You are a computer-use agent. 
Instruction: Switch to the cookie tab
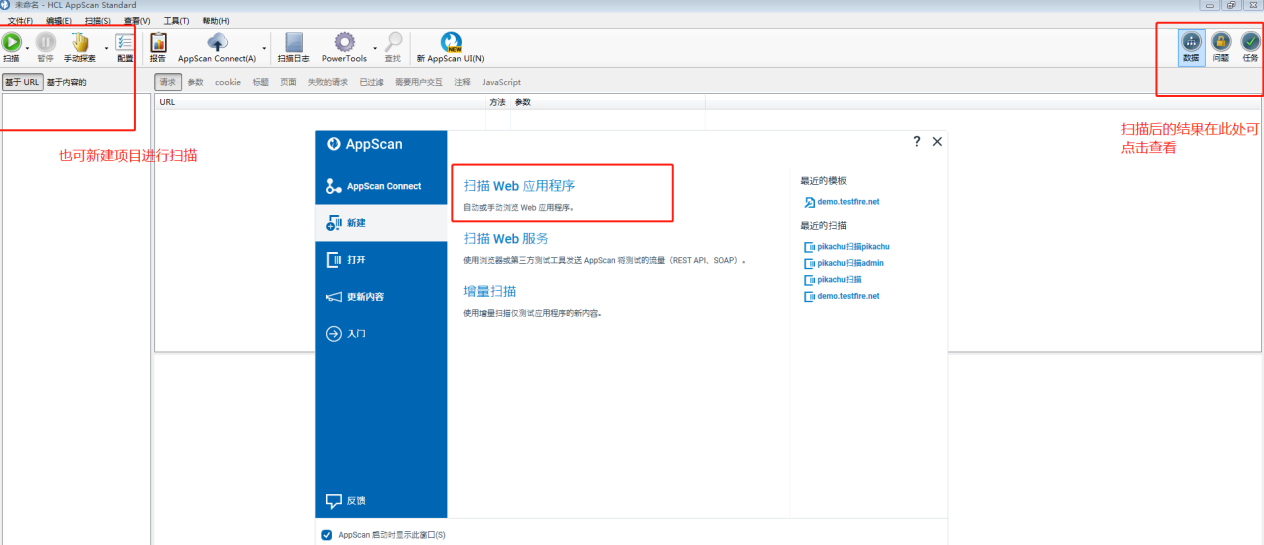228,82
